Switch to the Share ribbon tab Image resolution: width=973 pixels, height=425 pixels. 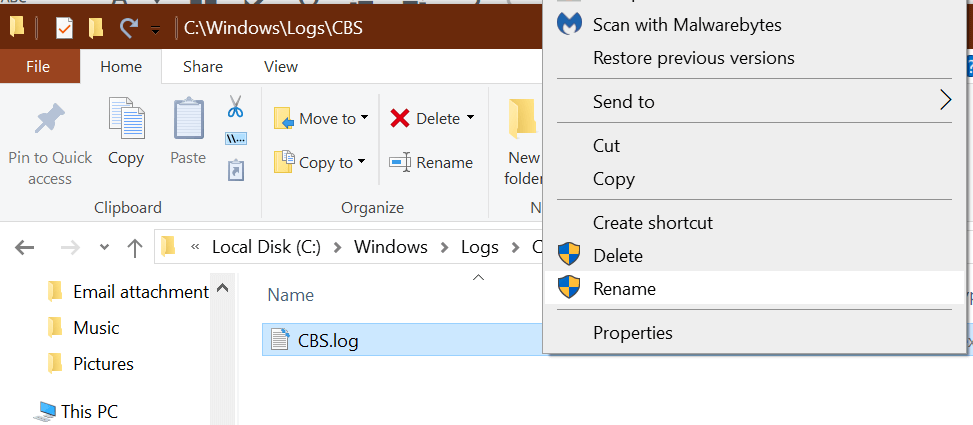tap(203, 66)
